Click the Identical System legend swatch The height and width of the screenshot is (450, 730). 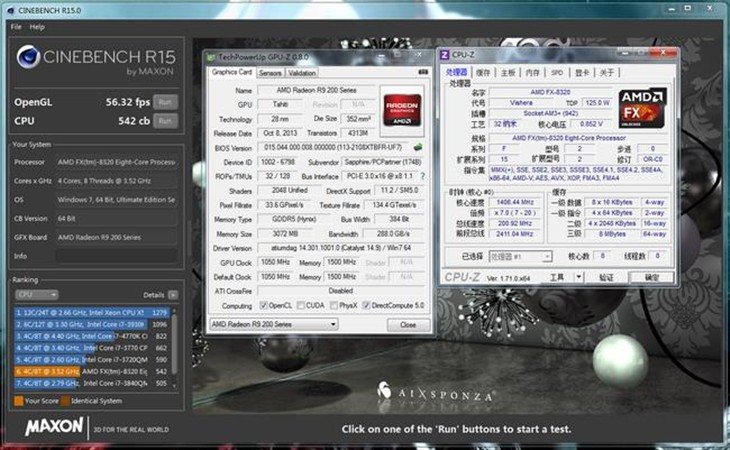coord(66,401)
